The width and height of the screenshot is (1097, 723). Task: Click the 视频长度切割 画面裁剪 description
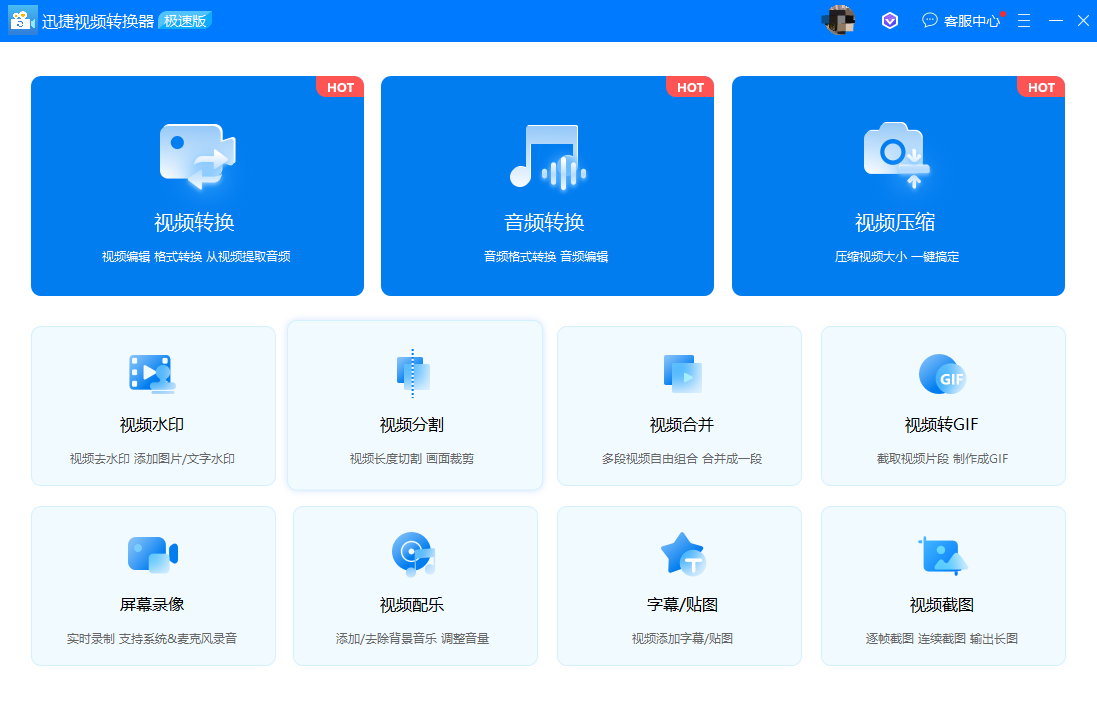(412, 459)
